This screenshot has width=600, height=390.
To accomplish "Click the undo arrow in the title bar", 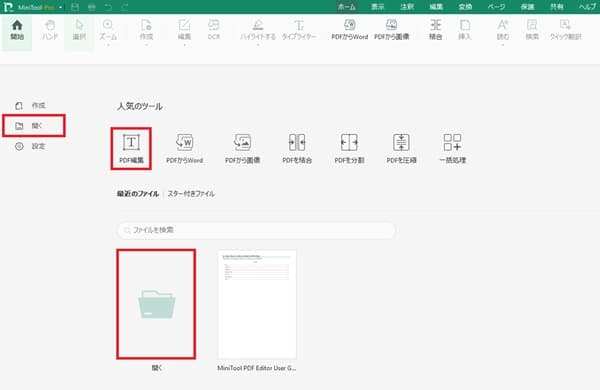I will point(108,7).
